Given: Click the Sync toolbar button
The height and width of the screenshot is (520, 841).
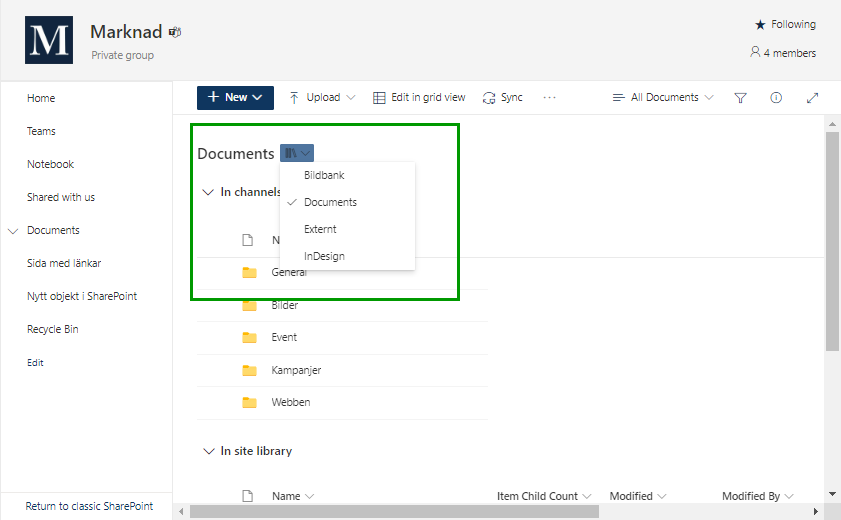Looking at the screenshot, I should click(x=502, y=98).
